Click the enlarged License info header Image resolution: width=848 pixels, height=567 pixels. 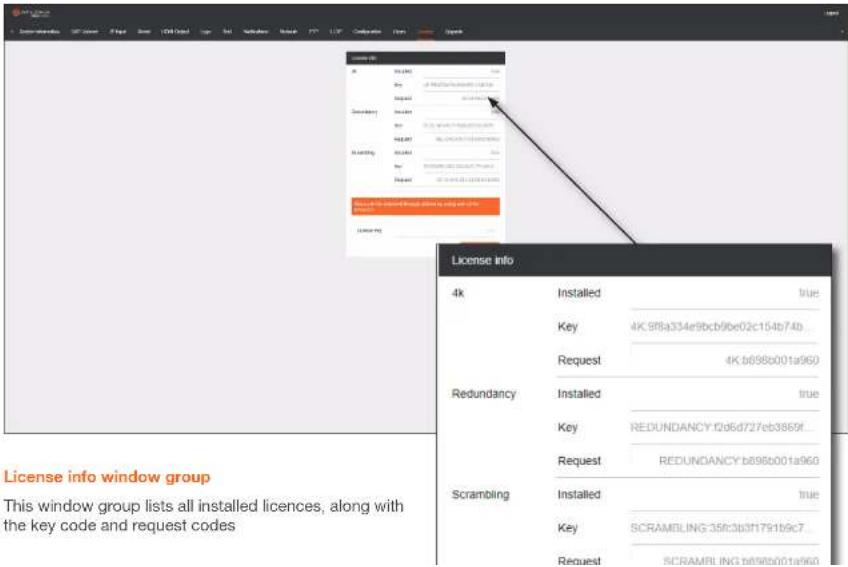point(634,260)
